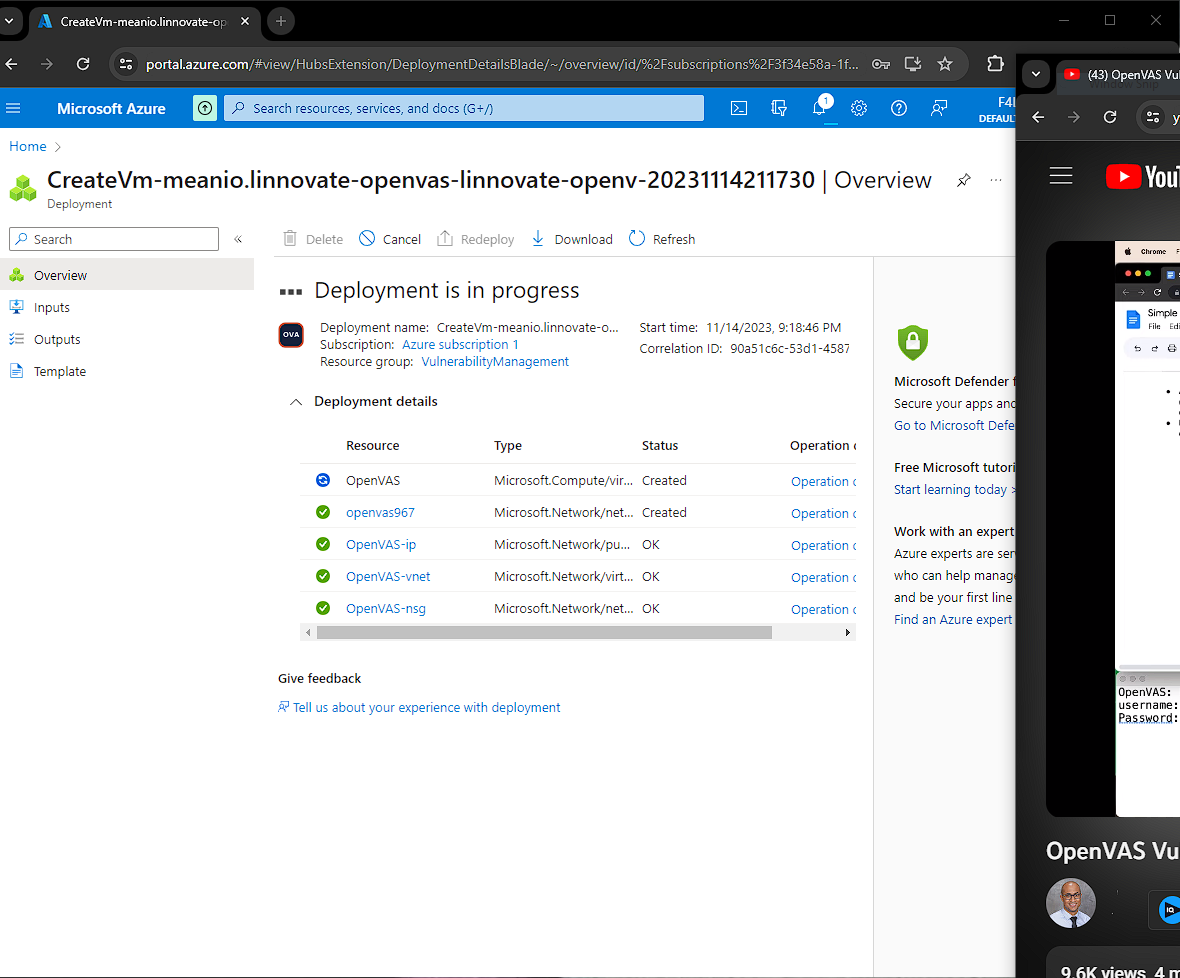Image resolution: width=1180 pixels, height=978 pixels.
Task: Open Operation details for the OpenVAS row
Action: coord(823,481)
